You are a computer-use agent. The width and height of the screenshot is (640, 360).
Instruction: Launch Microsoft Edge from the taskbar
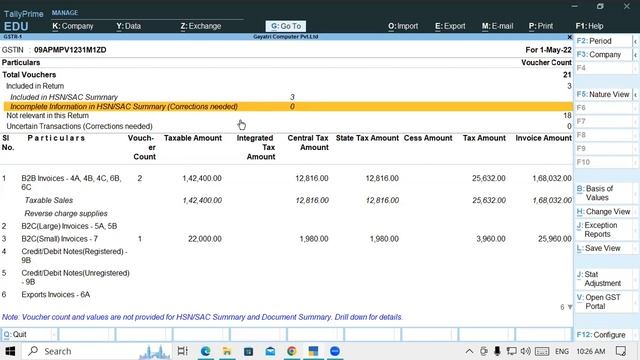tap(205, 351)
